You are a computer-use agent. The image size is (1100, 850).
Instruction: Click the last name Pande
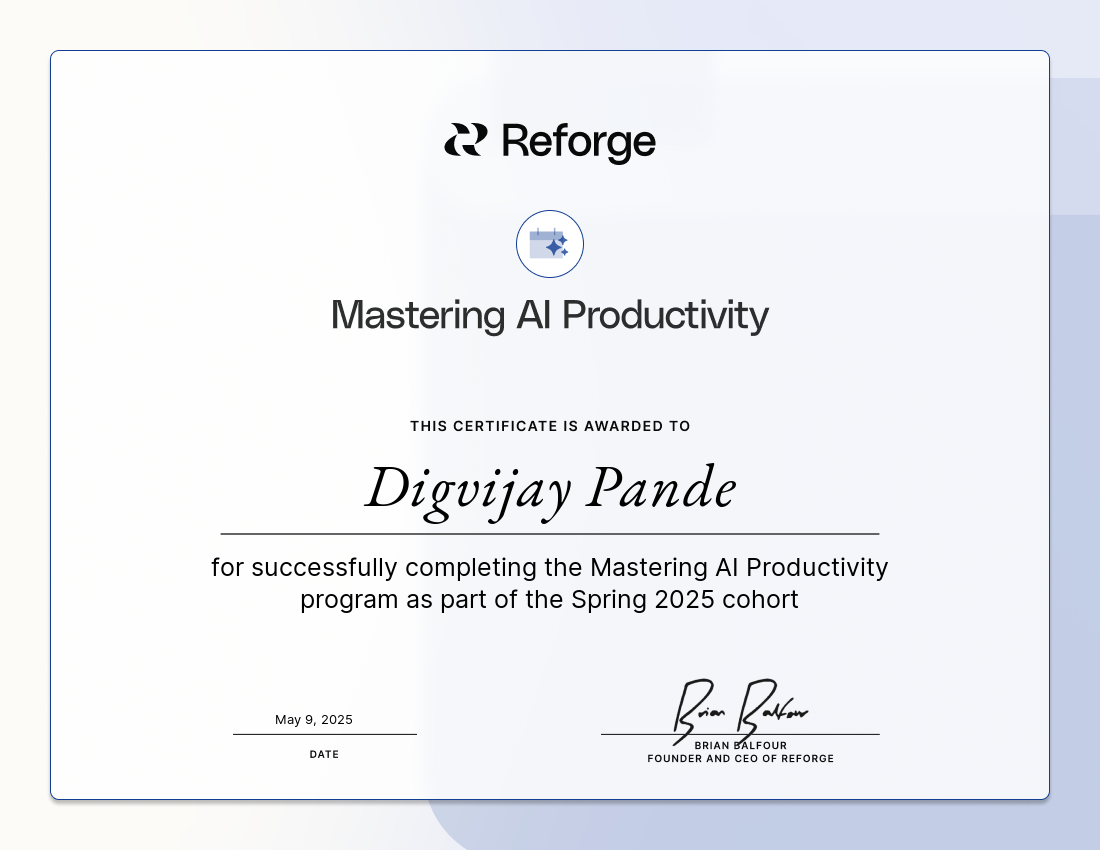[660, 490]
